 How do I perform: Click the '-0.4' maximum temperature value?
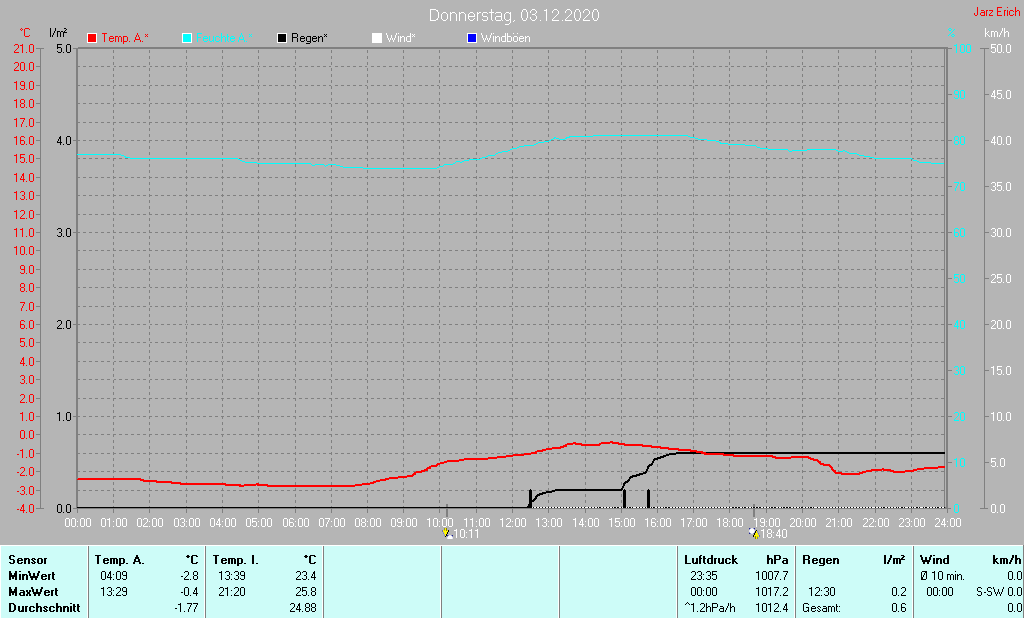point(189,592)
